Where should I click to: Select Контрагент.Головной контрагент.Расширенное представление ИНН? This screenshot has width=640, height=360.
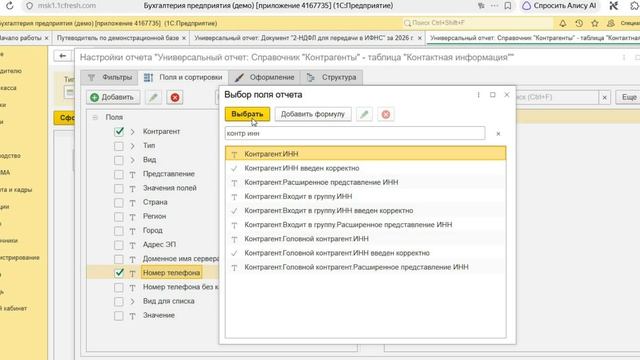pos(366,267)
